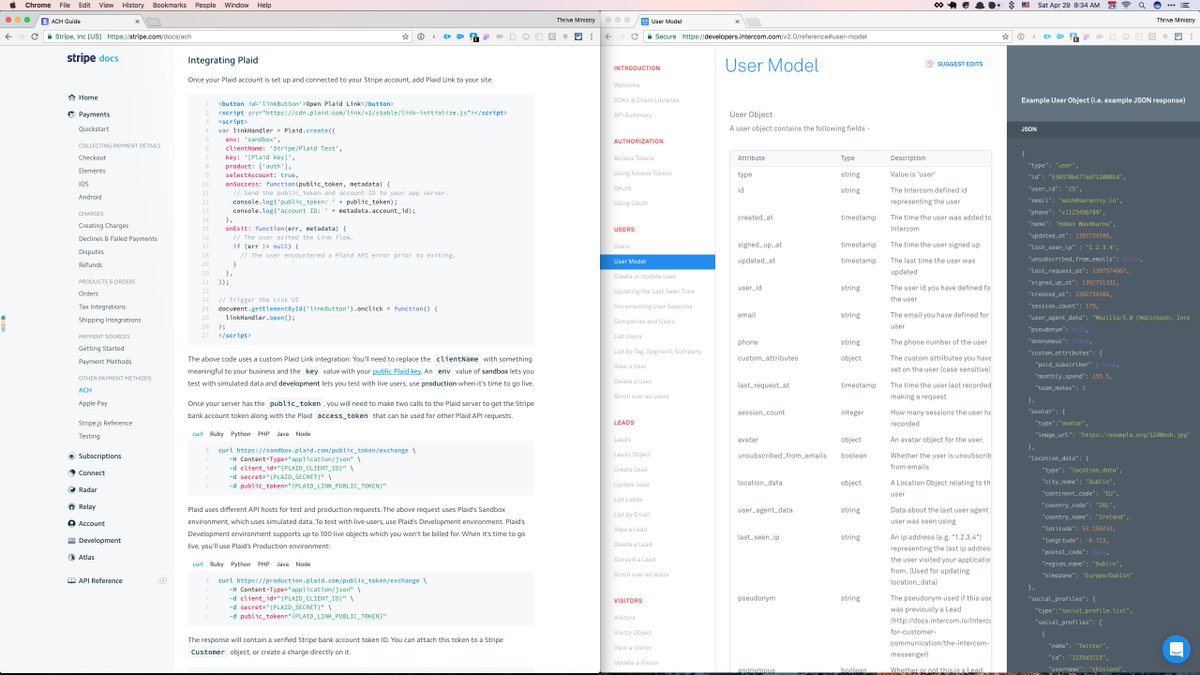
Task: Open Shipping Integrations in Stripe sidebar
Action: (x=110, y=321)
